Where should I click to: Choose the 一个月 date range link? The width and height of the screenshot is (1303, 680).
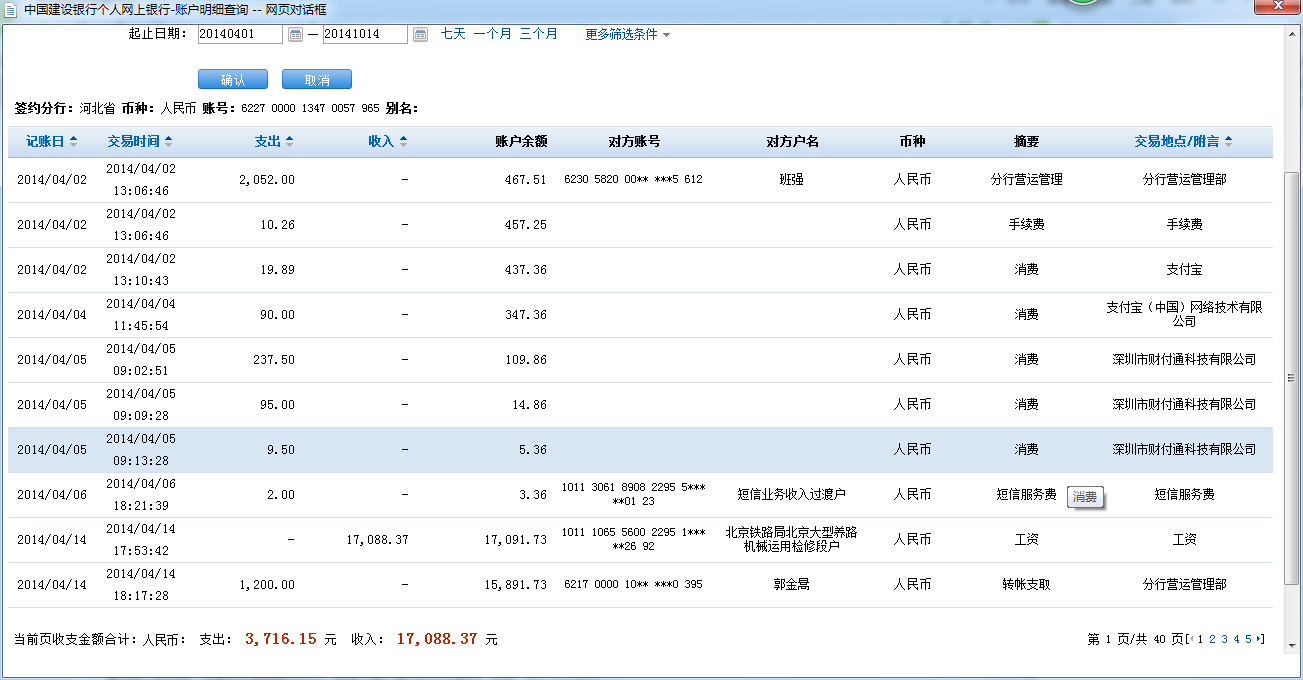(492, 34)
